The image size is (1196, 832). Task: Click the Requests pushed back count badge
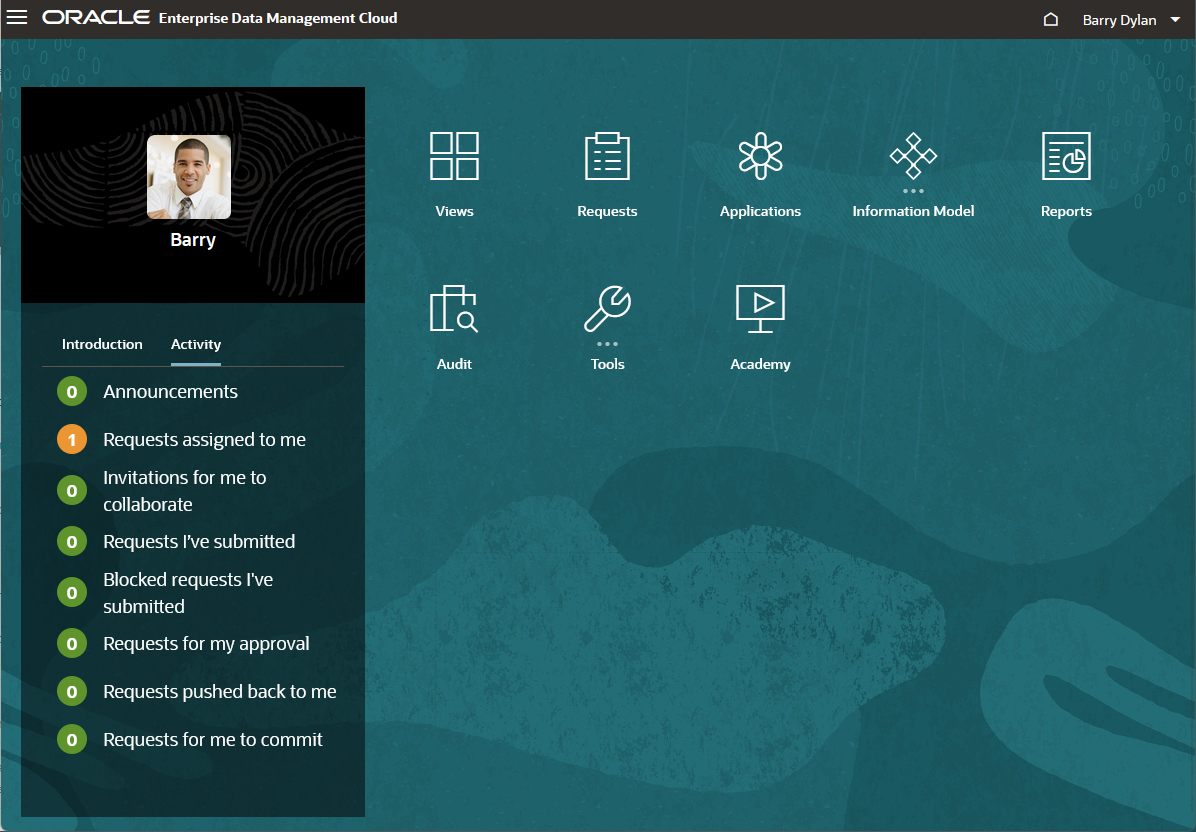(x=72, y=692)
